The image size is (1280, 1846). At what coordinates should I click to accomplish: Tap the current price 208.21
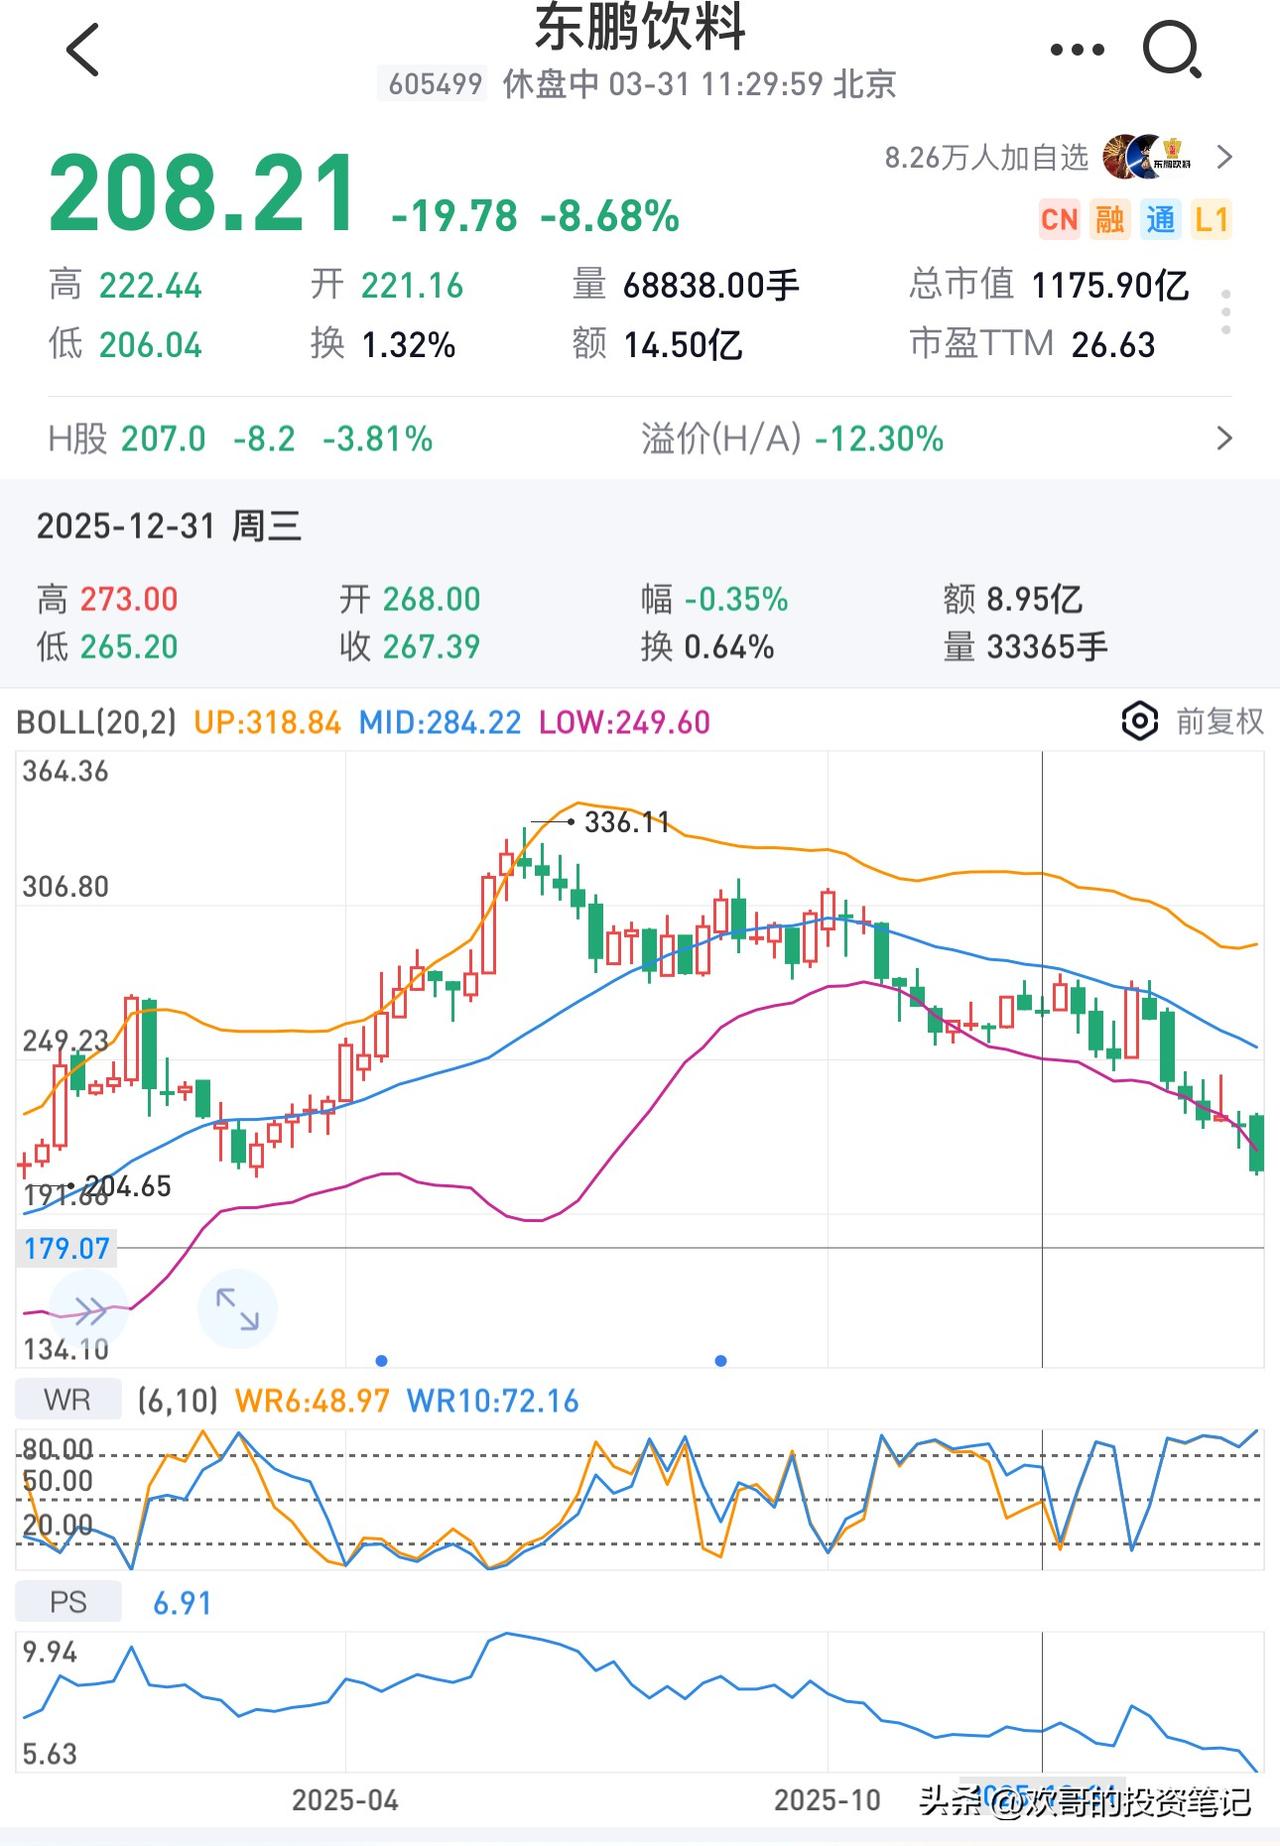pyautogui.click(x=202, y=193)
